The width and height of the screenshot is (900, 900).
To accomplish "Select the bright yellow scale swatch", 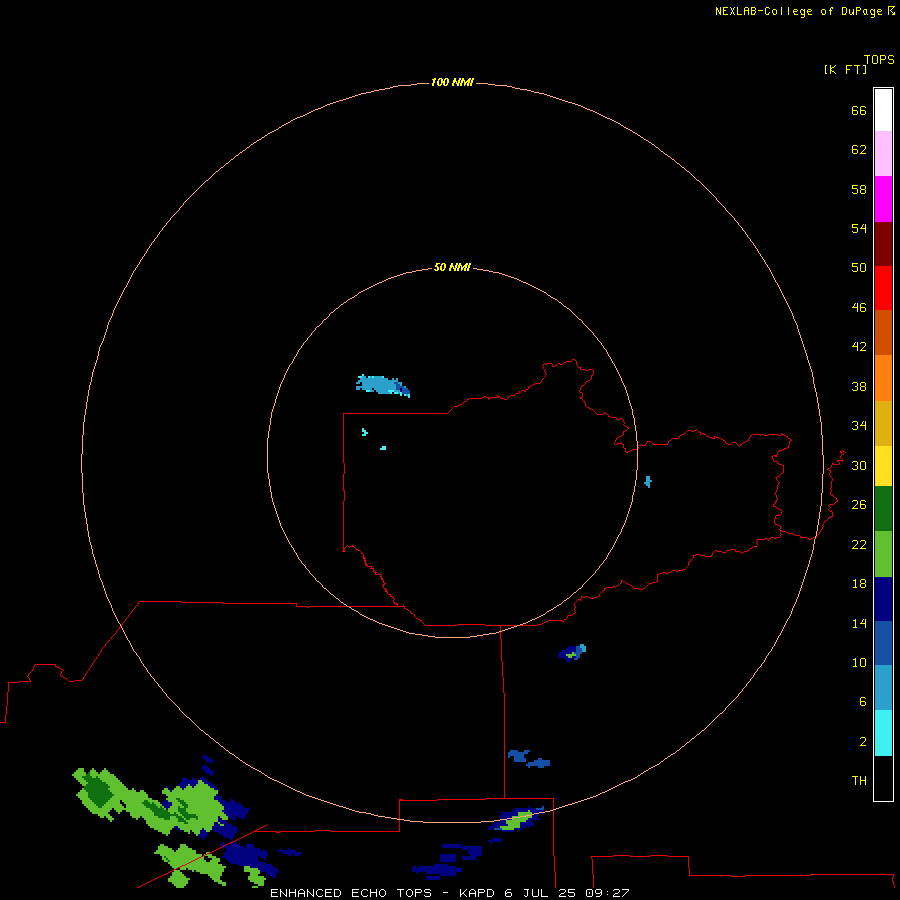I will [883, 466].
